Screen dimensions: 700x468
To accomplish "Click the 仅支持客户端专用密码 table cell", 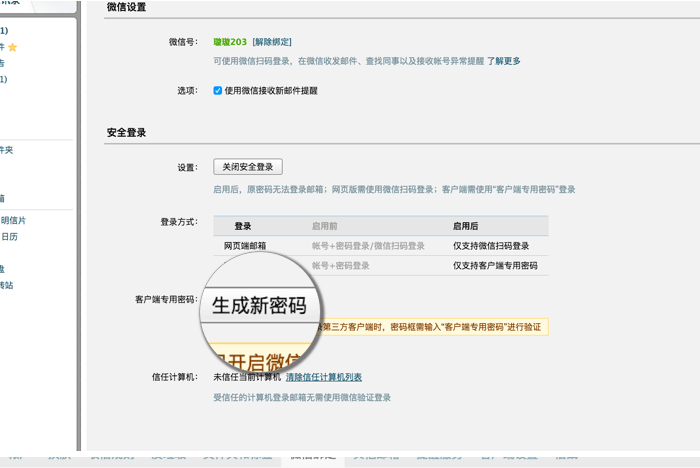I will click(x=495, y=266).
